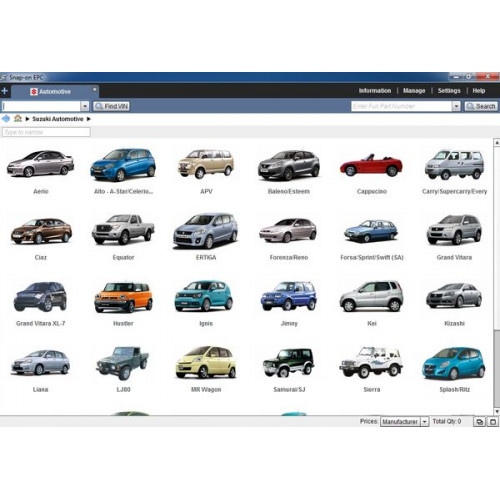Open the Help menu
This screenshot has height=500, width=500.
[478, 91]
